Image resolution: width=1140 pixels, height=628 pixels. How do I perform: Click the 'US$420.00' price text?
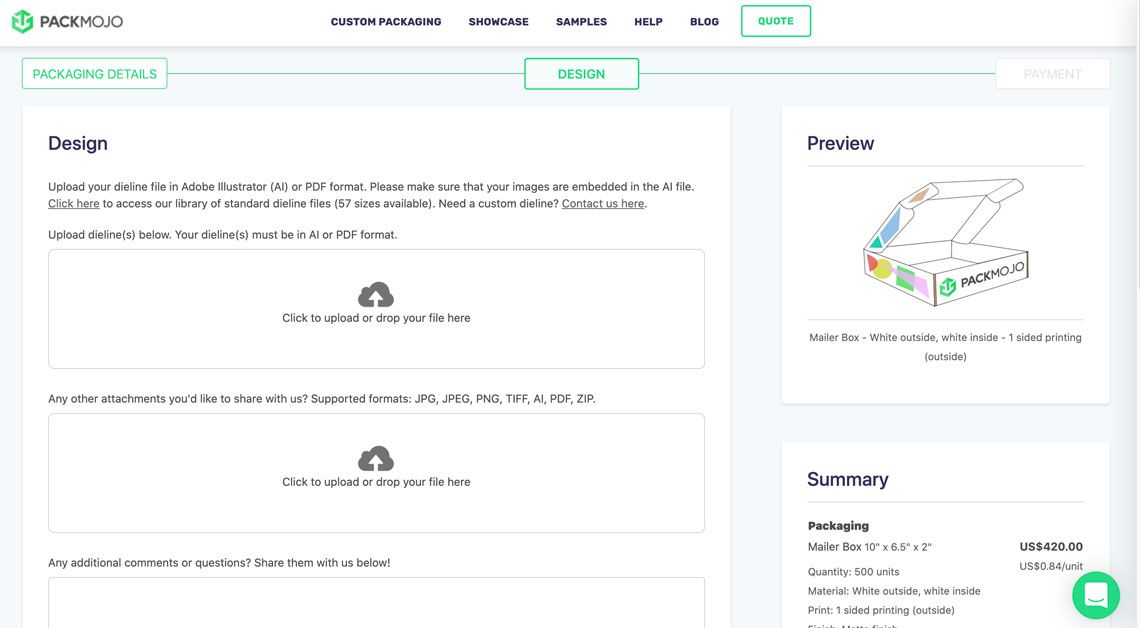(x=1051, y=547)
